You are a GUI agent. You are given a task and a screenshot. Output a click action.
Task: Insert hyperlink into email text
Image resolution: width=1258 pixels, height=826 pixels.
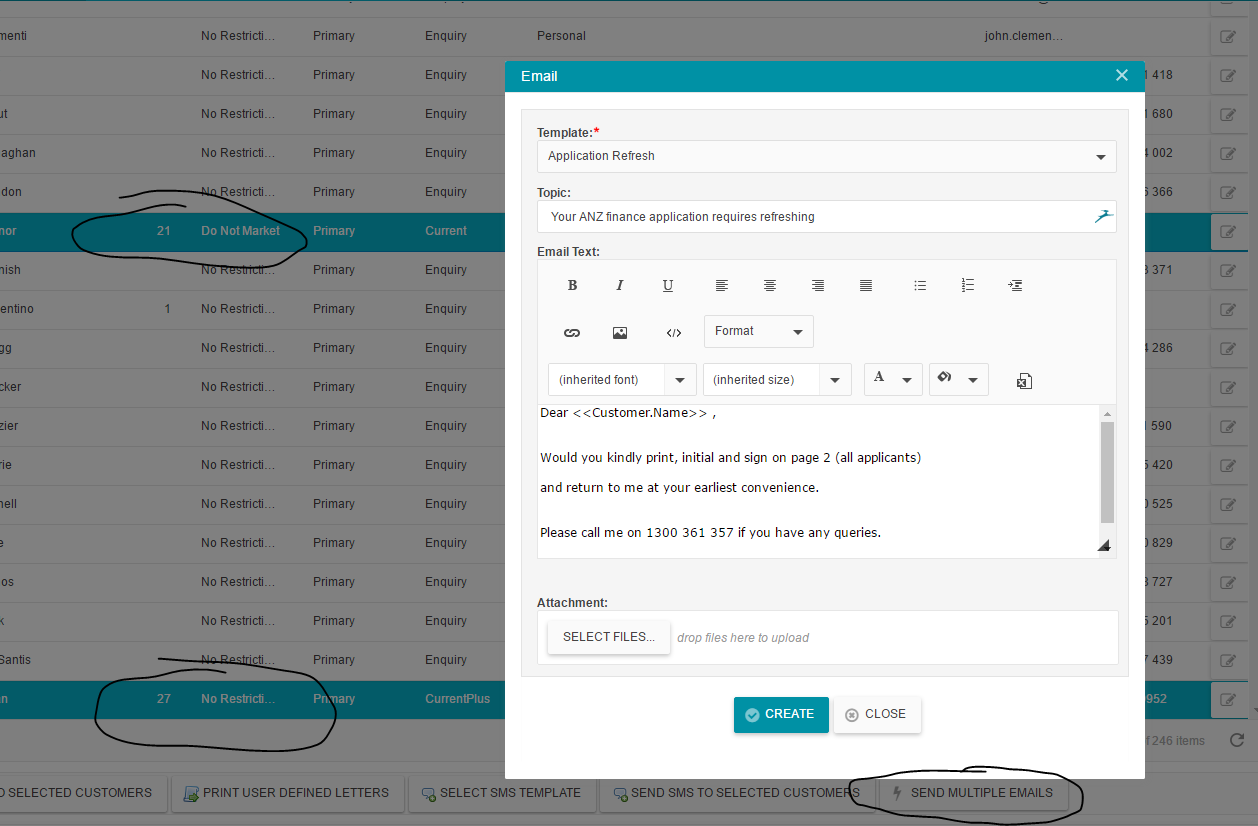(572, 333)
